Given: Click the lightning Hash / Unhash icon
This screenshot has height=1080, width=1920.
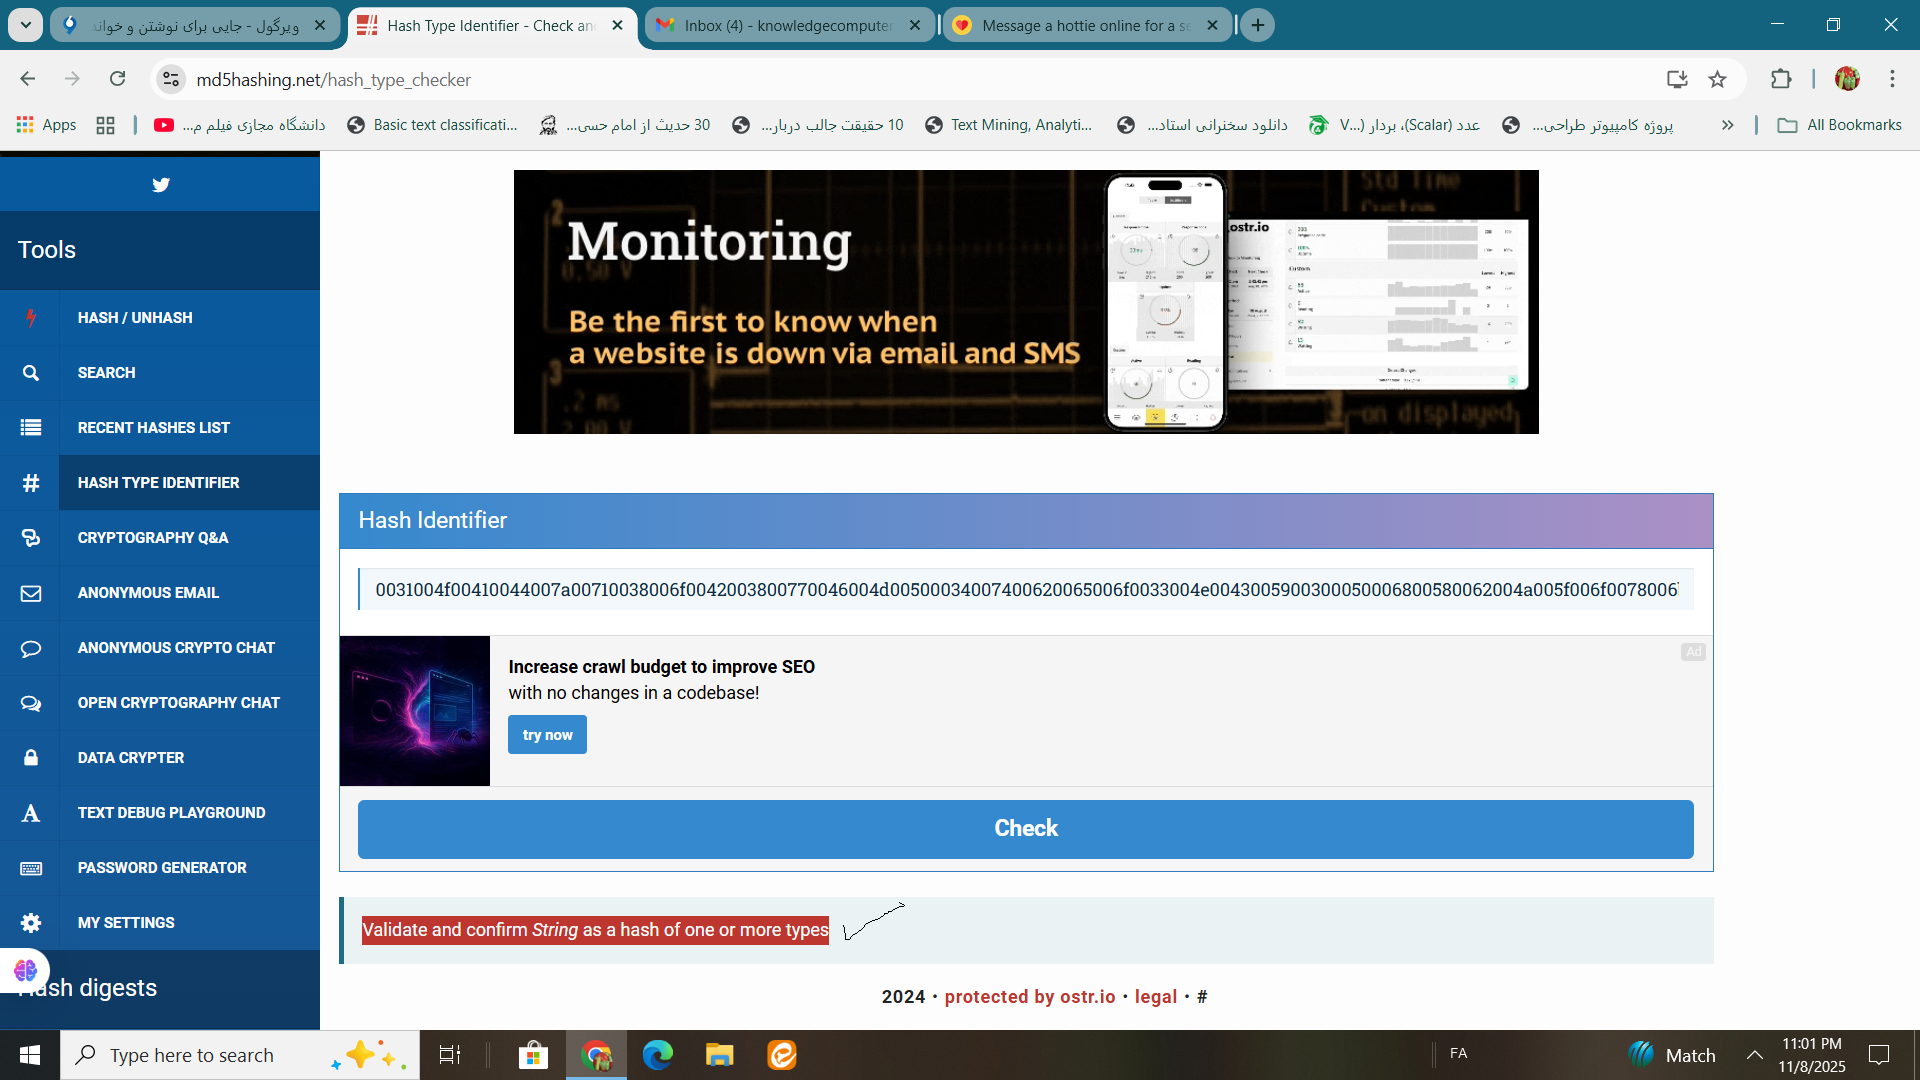Looking at the screenshot, I should [x=31, y=318].
